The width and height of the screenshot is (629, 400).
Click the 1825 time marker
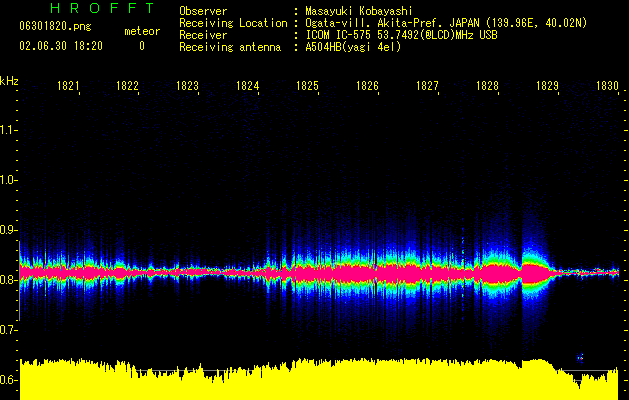[307, 85]
